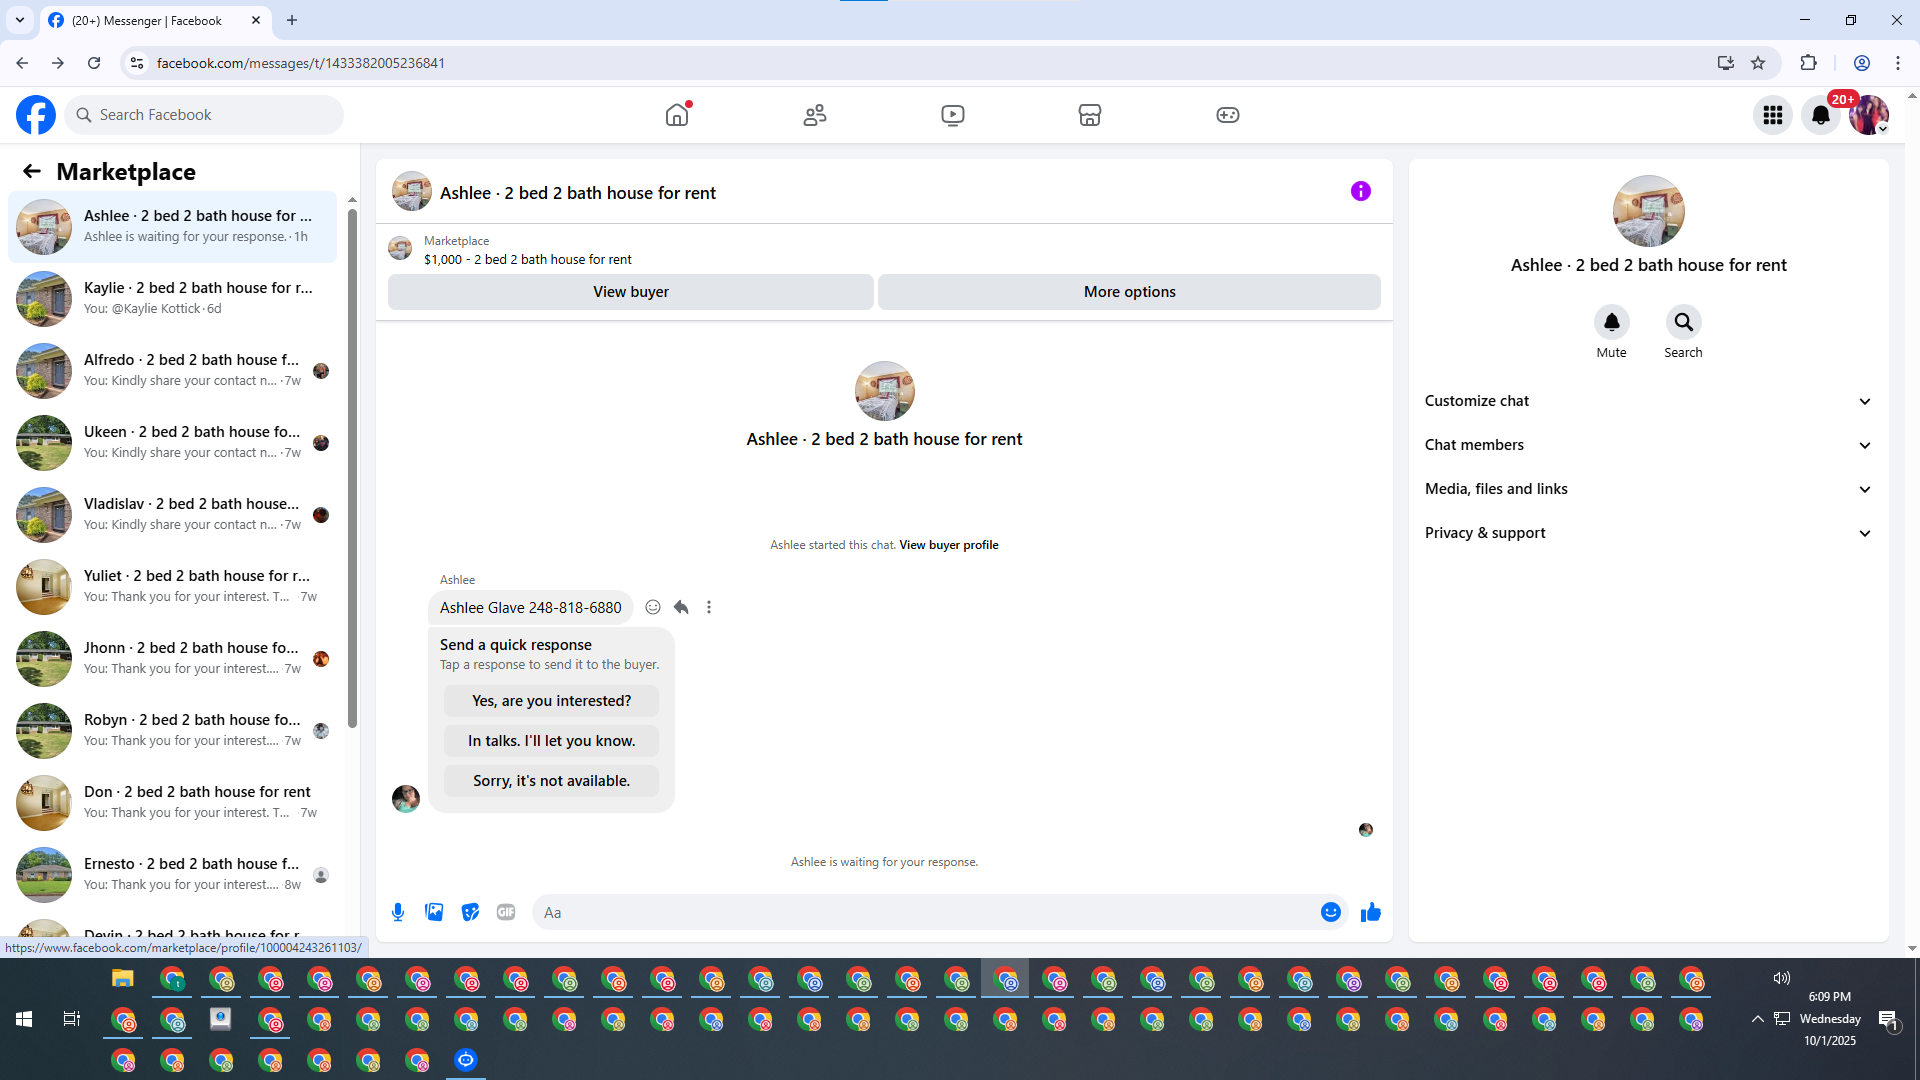This screenshot has height=1080, width=1920.
Task: Open the Jhonn chat in list
Action: (173, 659)
